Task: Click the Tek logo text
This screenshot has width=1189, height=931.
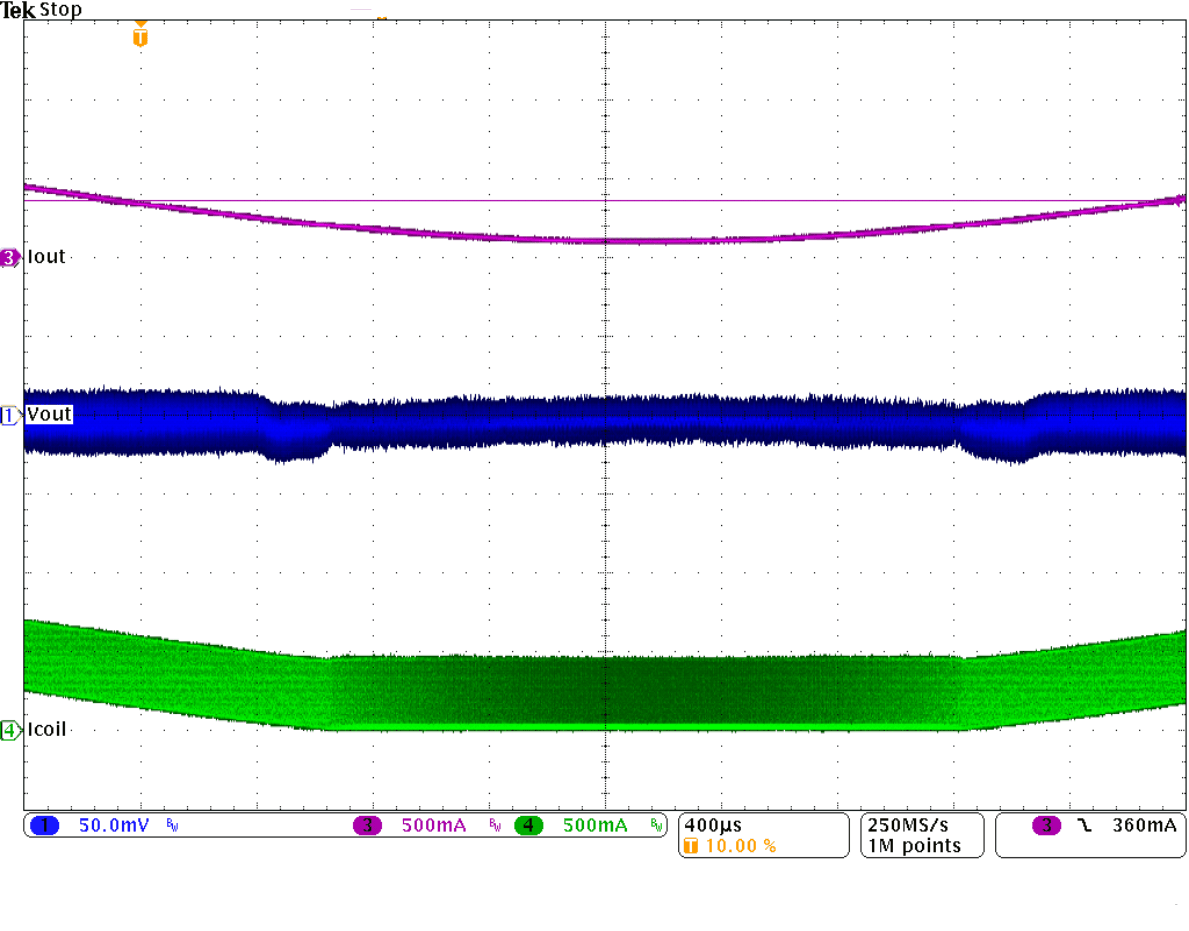Action: 16,9
